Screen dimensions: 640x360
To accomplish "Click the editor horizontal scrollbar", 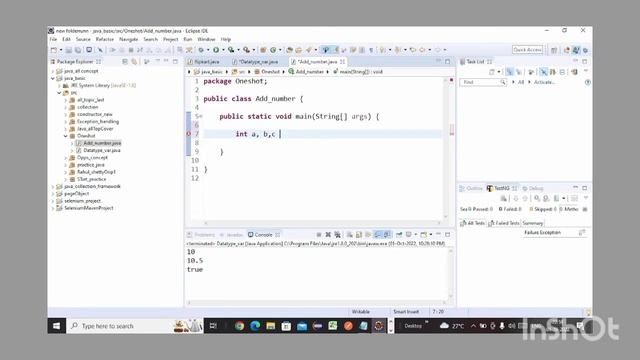I will (322, 223).
